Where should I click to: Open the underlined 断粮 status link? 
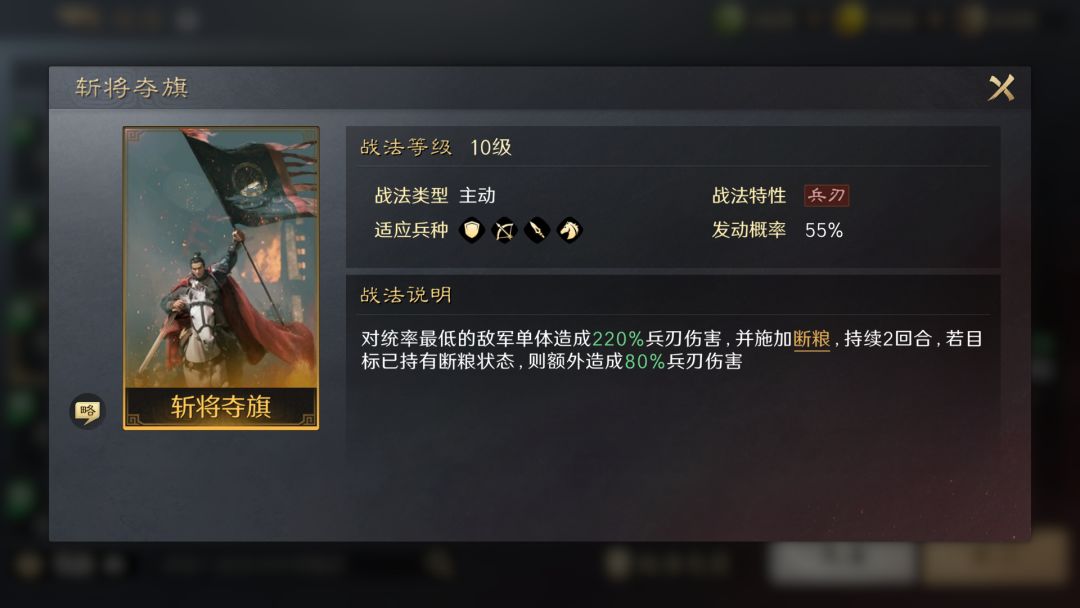(812, 339)
